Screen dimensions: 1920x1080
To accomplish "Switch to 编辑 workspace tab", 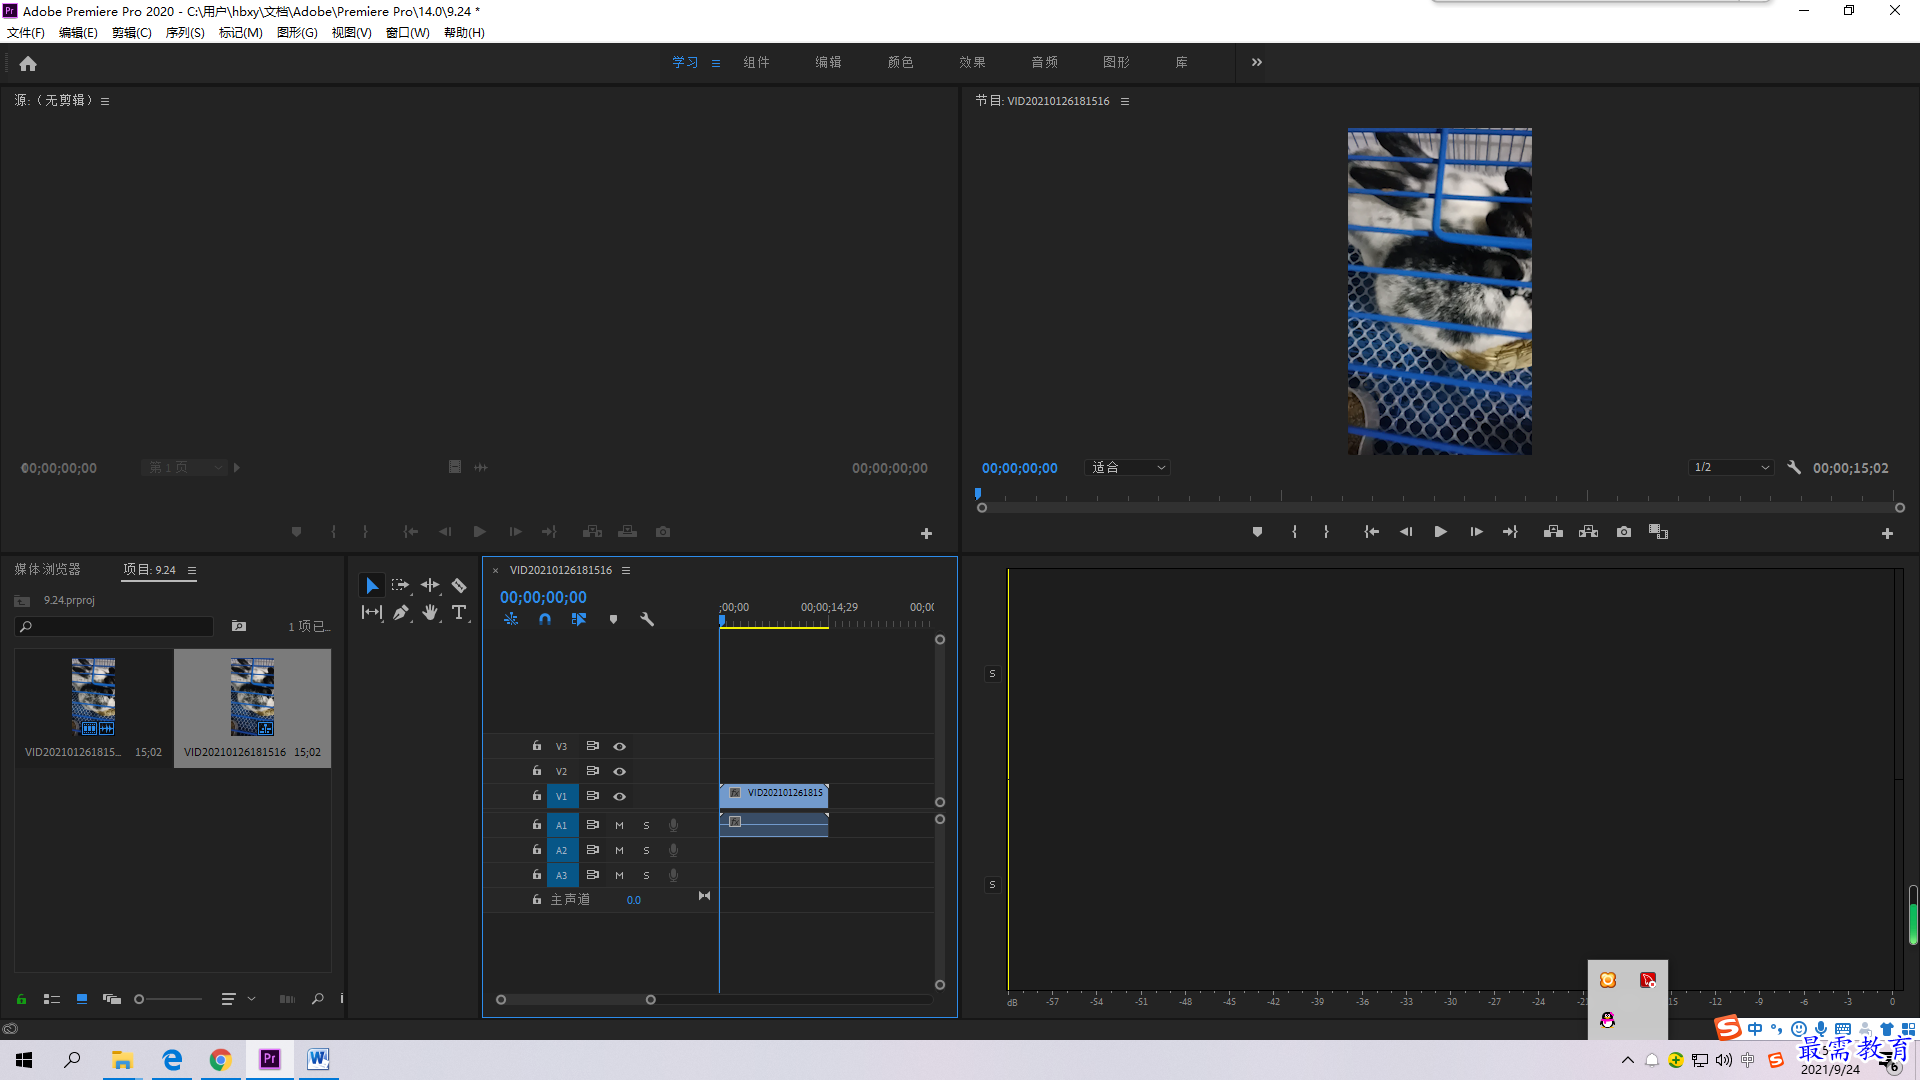I will [828, 62].
